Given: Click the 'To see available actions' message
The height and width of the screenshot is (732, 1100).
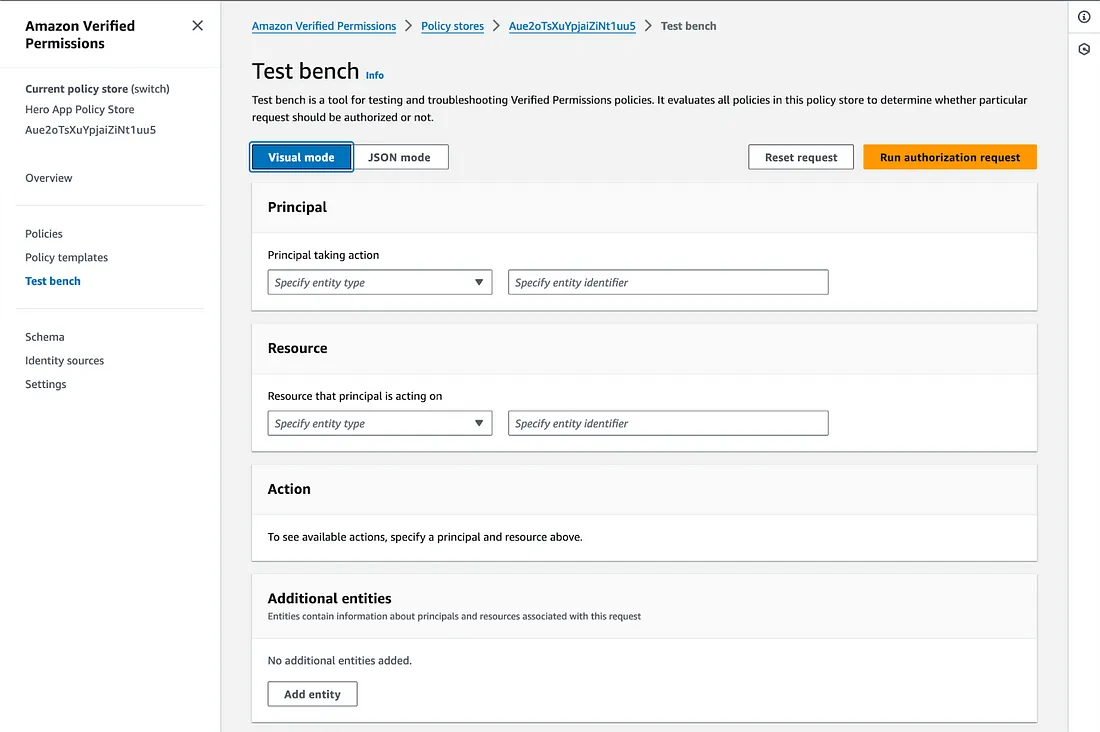Looking at the screenshot, I should coord(425,537).
